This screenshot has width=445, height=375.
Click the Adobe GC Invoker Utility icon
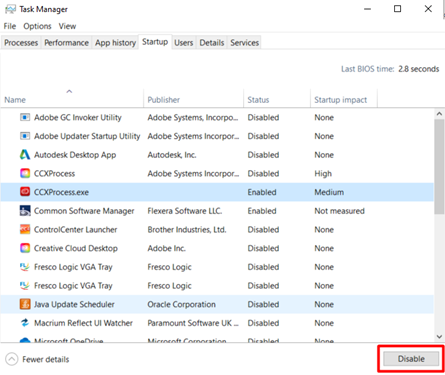pos(25,117)
